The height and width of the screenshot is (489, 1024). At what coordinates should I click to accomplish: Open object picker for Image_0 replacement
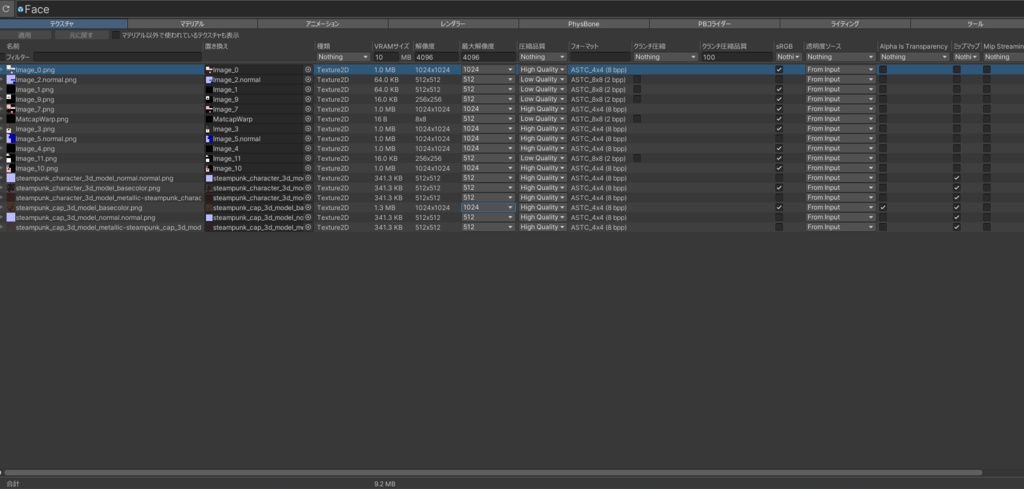[x=308, y=69]
